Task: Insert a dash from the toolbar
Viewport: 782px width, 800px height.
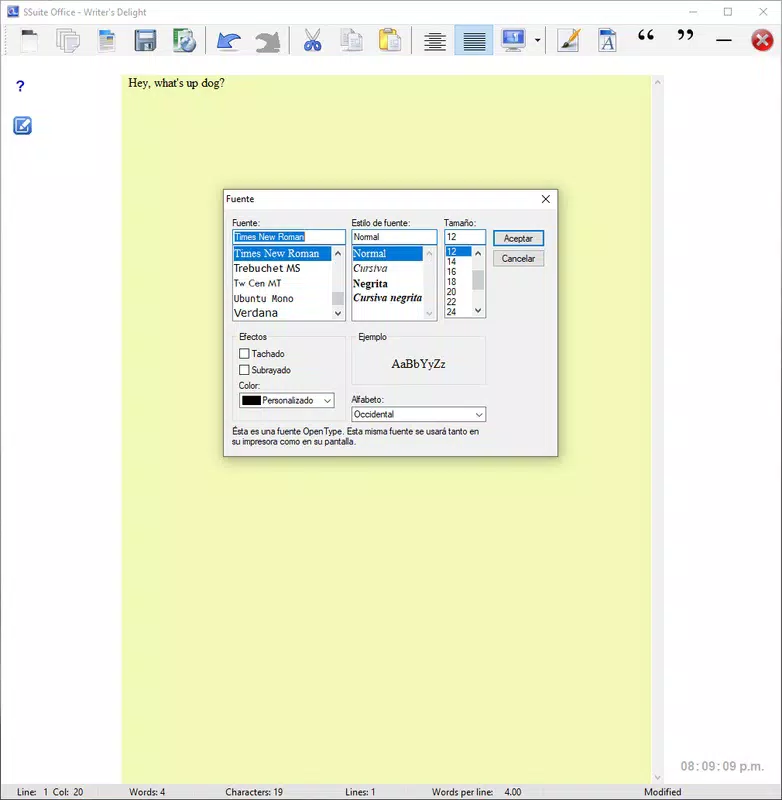Action: pyautogui.click(x=724, y=40)
